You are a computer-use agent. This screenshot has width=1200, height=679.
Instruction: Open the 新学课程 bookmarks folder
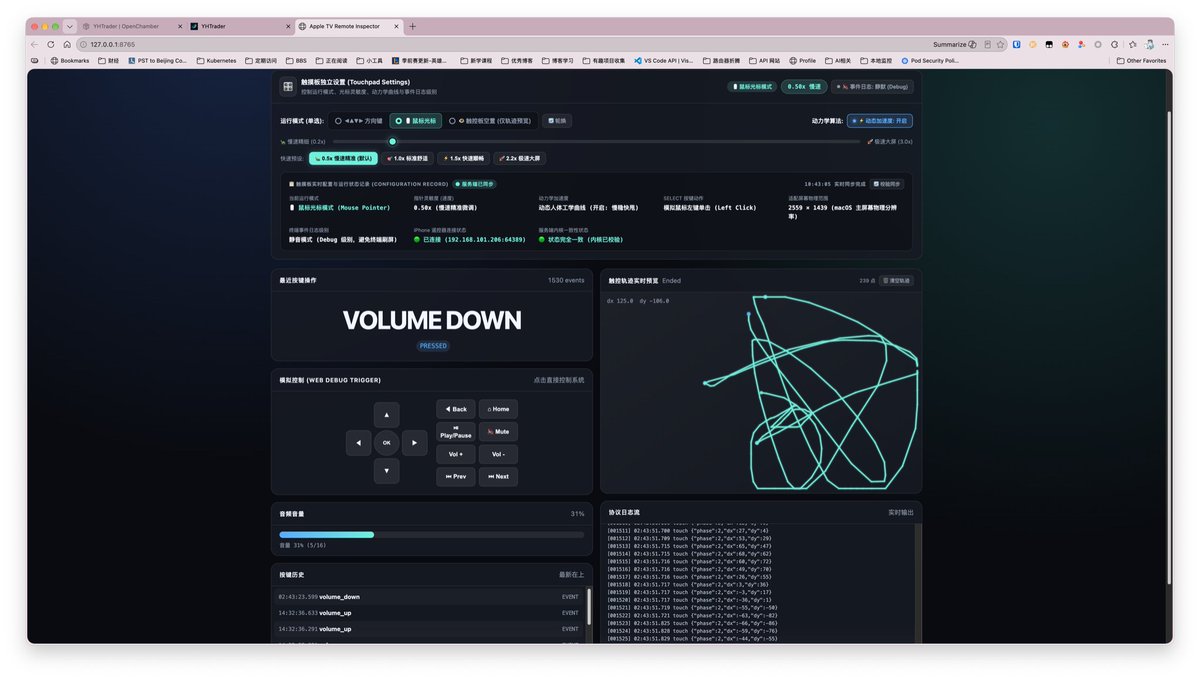476,60
